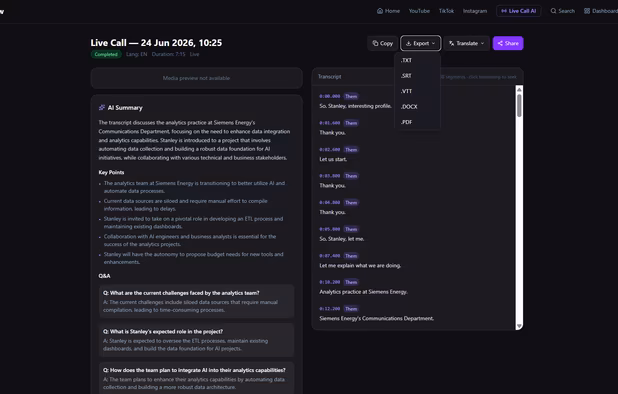Open the Instagram nav link
Screen dimensions: 618x394
475,11
